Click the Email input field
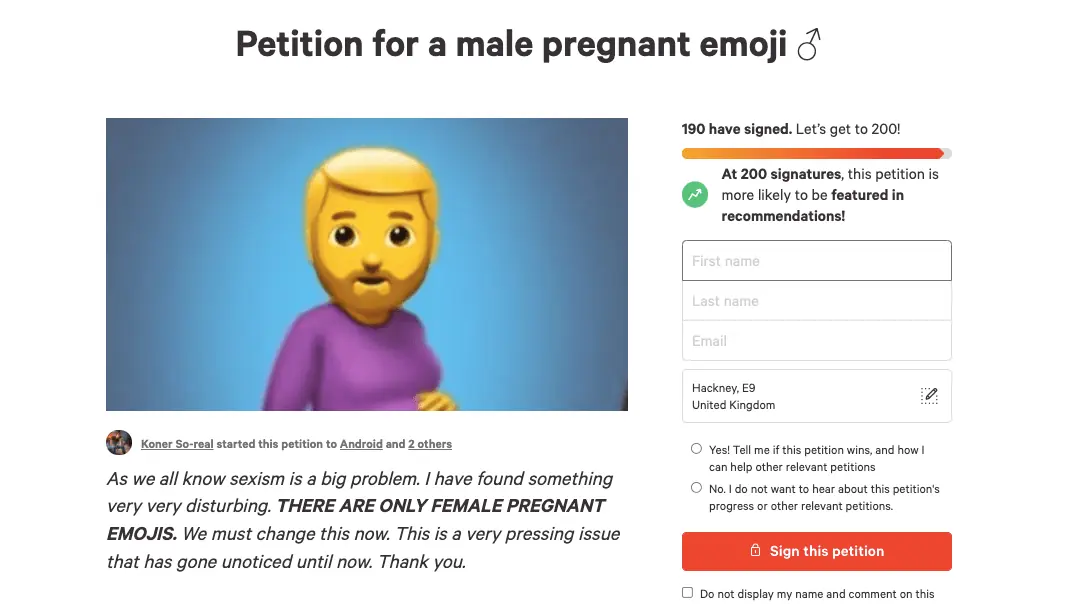Viewport: 1075px width, 604px height. tap(816, 341)
